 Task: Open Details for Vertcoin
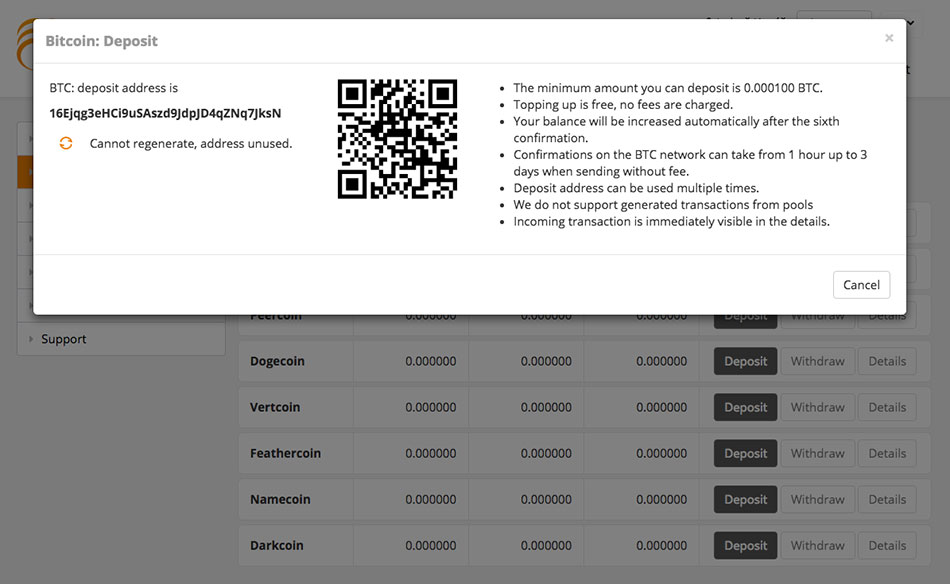tap(887, 407)
